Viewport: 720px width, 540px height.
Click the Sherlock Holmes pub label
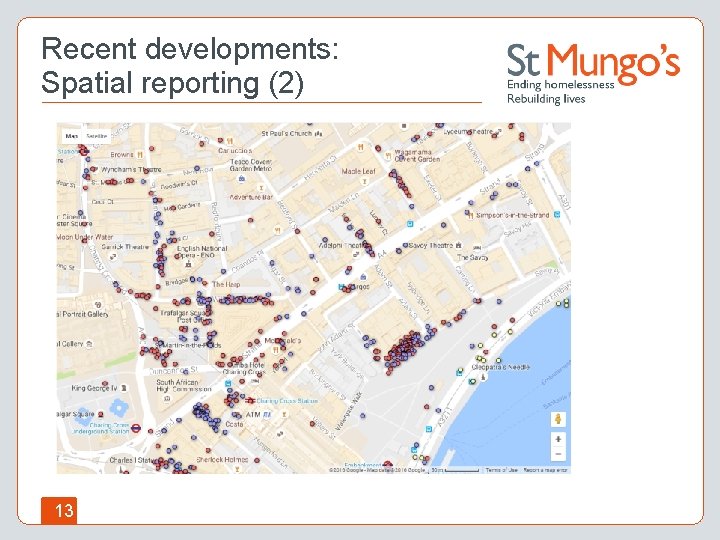click(222, 459)
